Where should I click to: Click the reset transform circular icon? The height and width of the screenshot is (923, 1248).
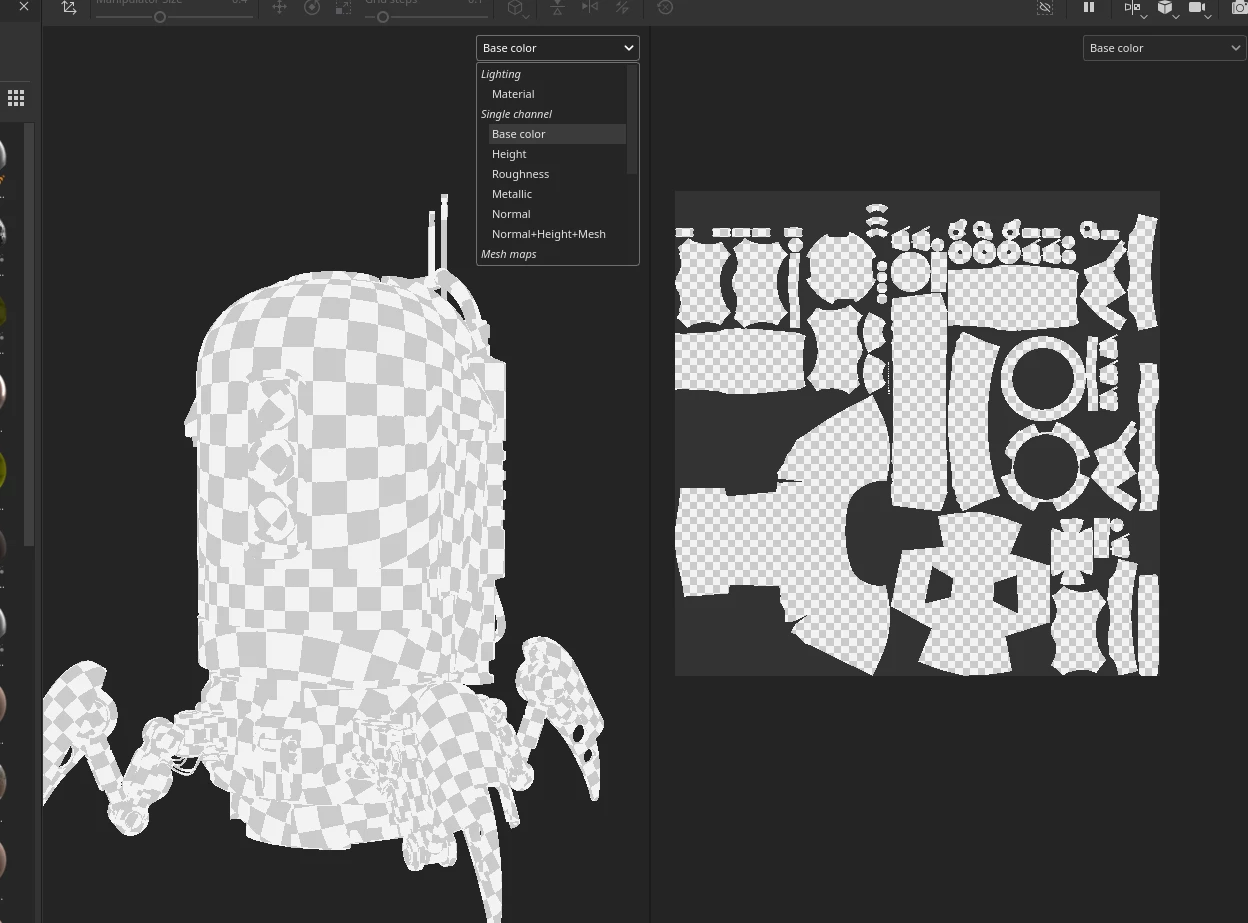click(x=665, y=7)
